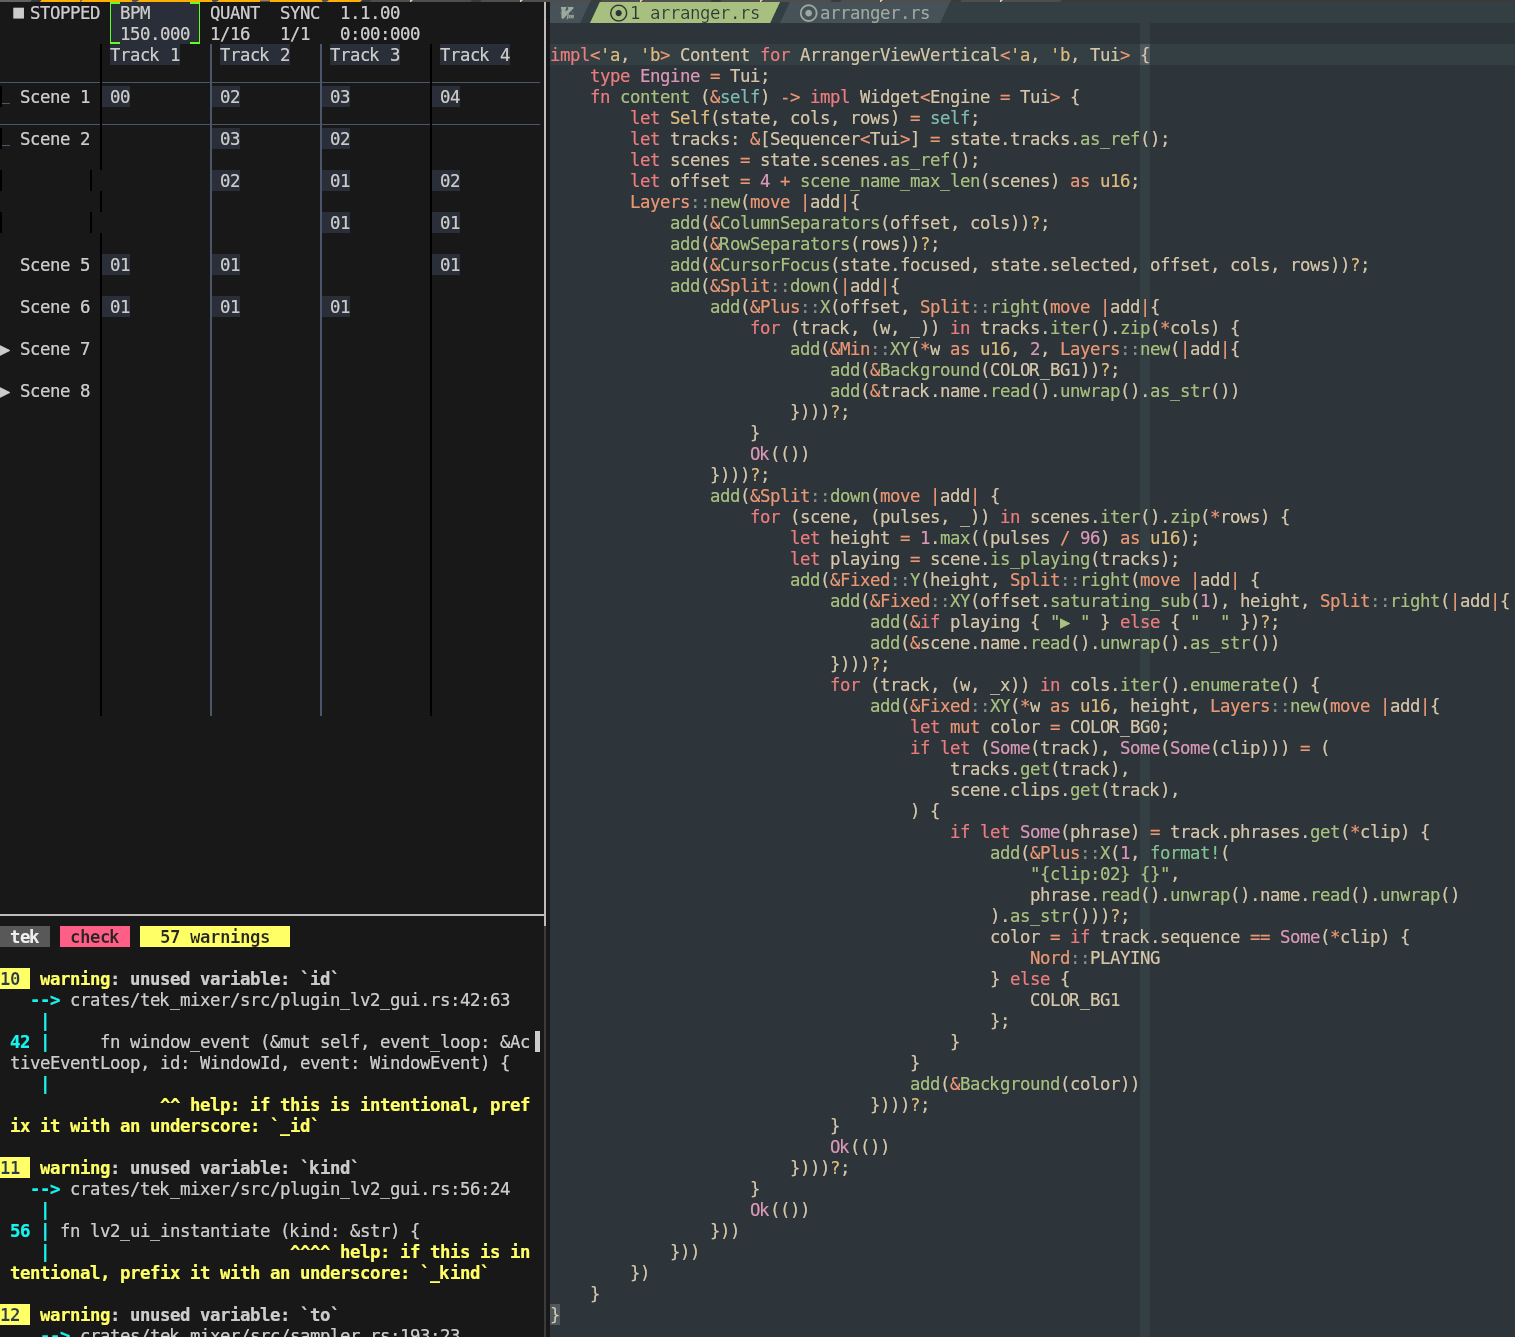
Task: Select the Scene 2 row label
Action: pyautogui.click(x=55, y=139)
